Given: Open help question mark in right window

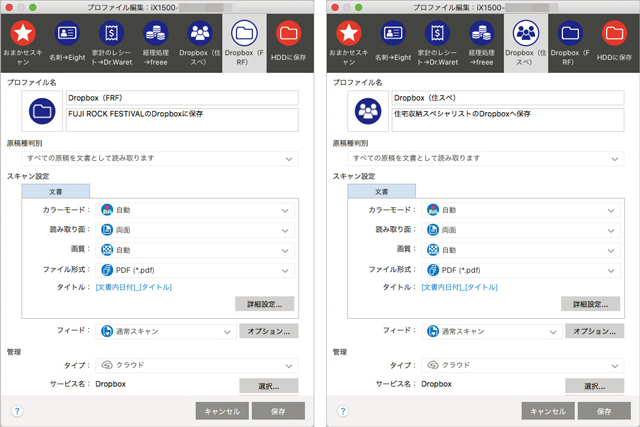Looking at the screenshot, I should coord(343,411).
